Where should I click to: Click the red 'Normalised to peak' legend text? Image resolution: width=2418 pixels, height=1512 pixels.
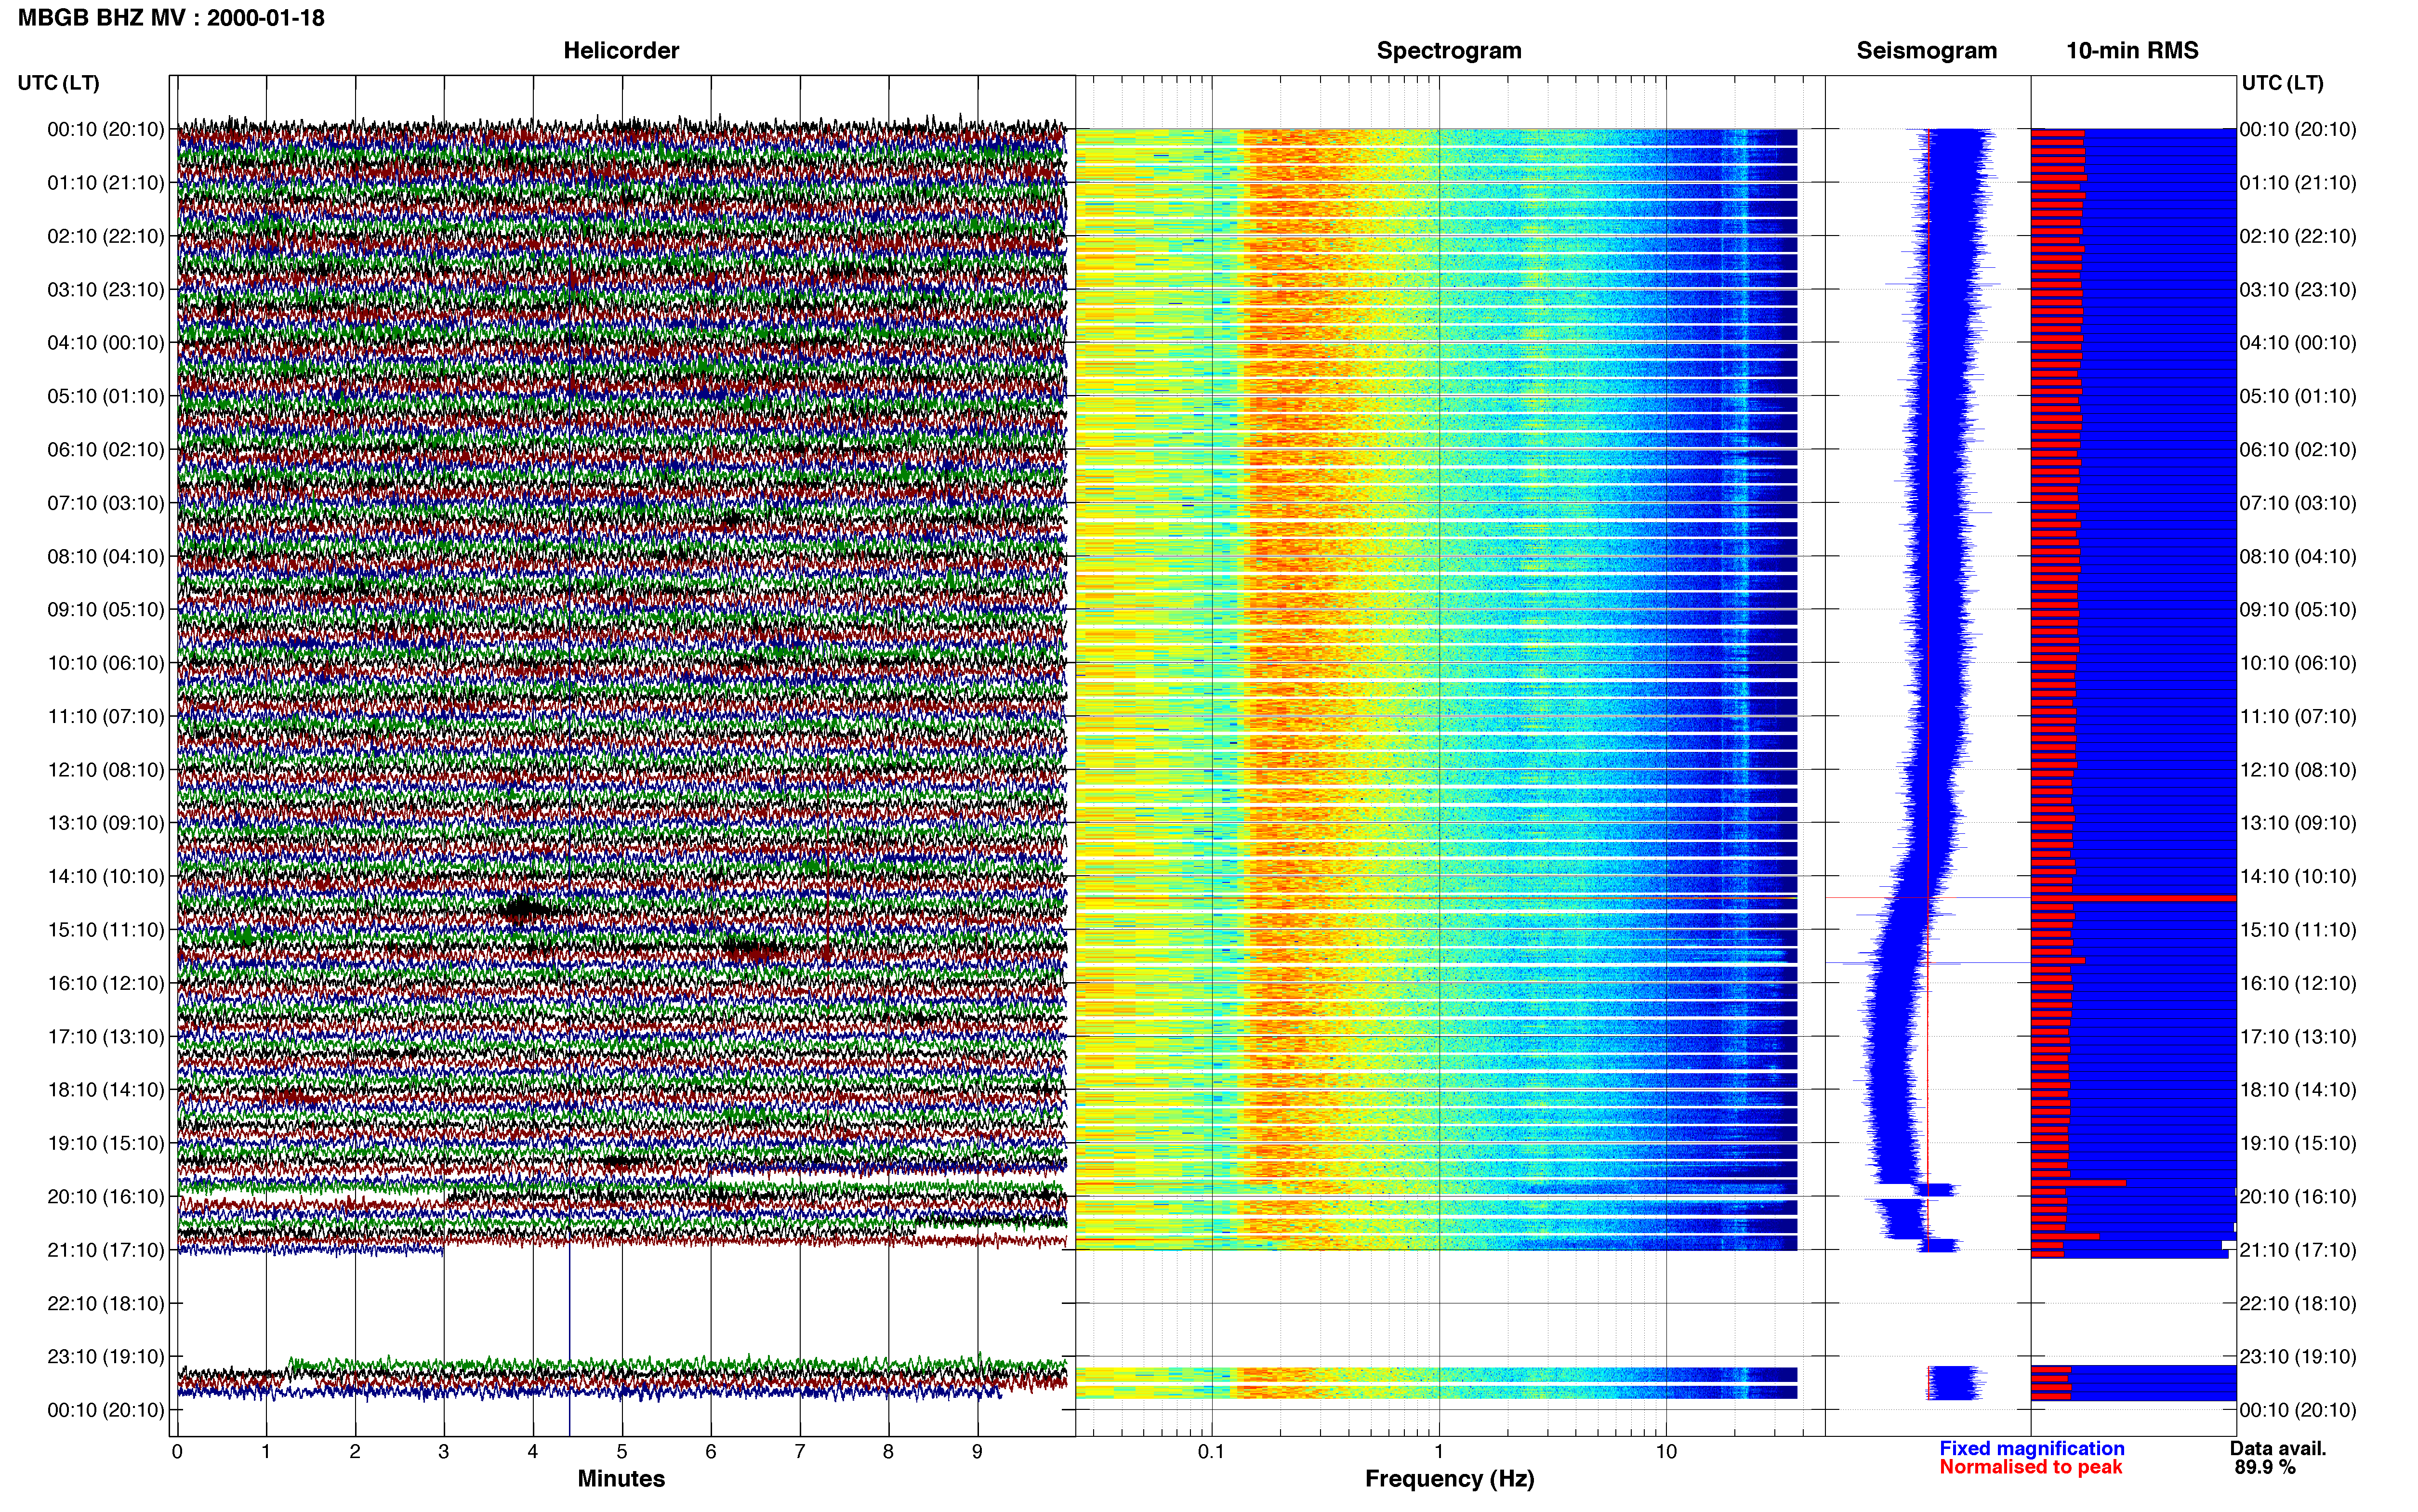[x=2031, y=1467]
